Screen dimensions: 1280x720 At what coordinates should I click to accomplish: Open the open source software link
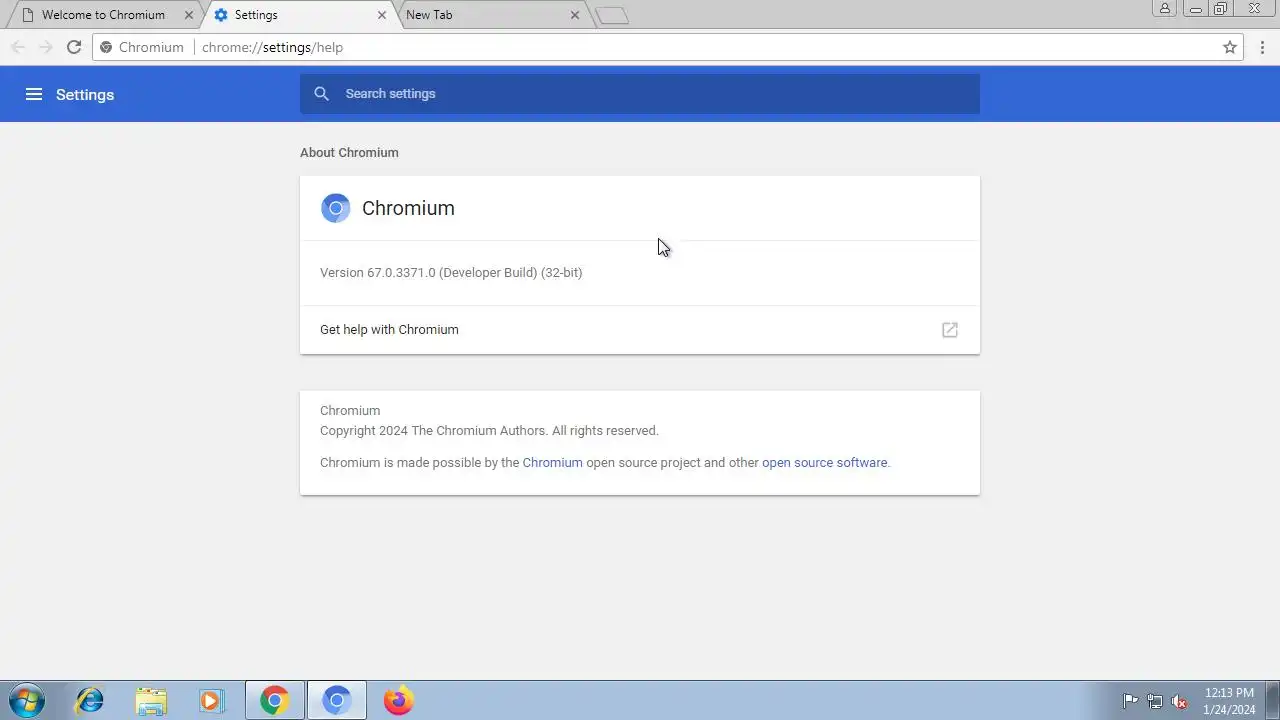[x=824, y=463]
